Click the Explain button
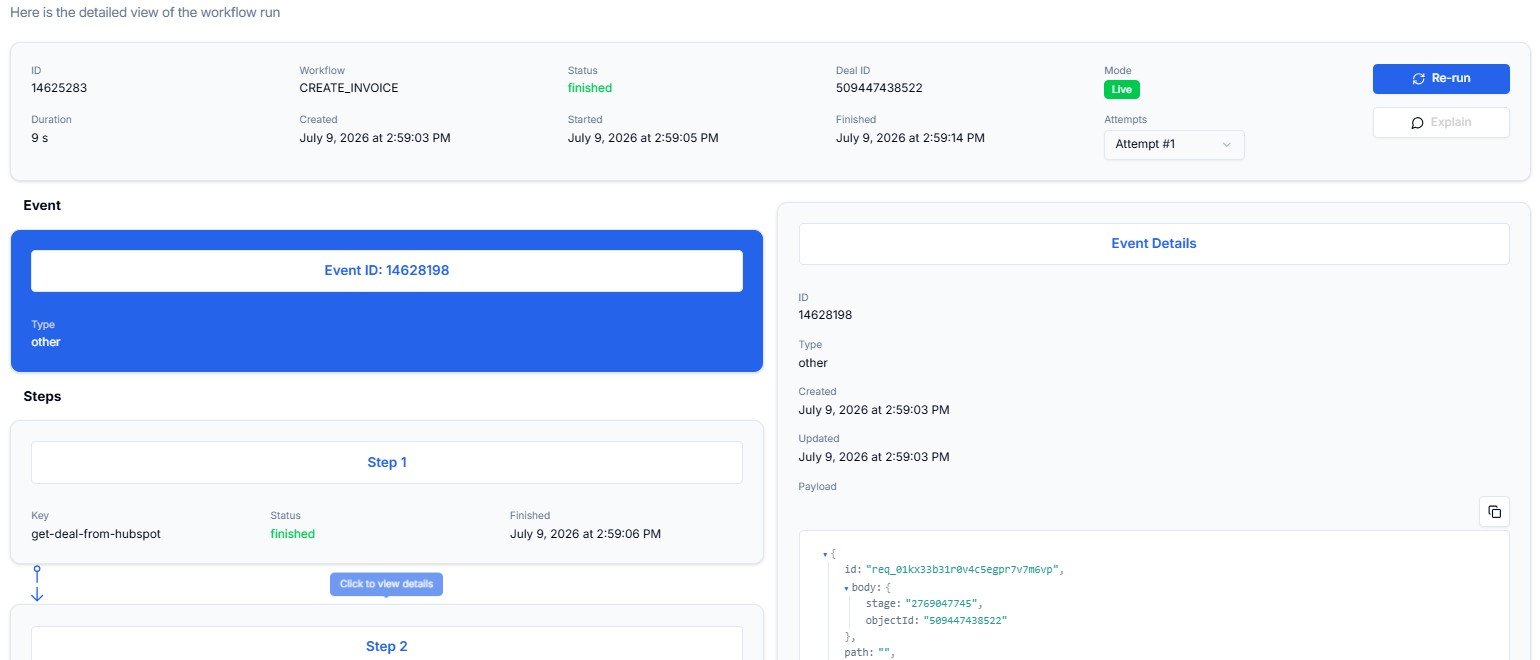This screenshot has height=660, width=1540. pyautogui.click(x=1441, y=122)
